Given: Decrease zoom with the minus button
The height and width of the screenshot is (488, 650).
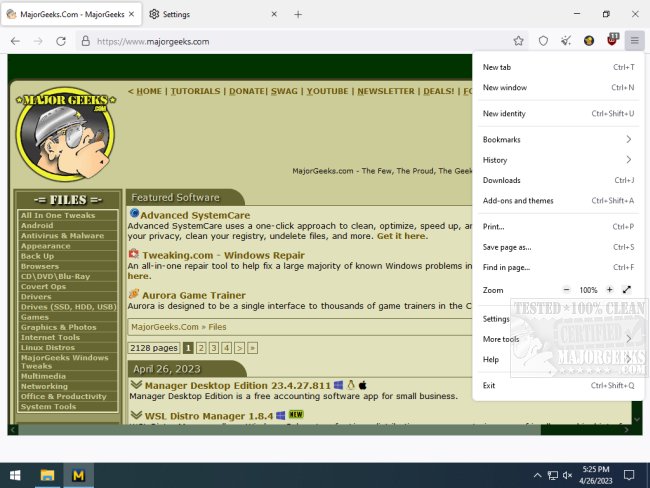Looking at the screenshot, I should click(x=568, y=289).
